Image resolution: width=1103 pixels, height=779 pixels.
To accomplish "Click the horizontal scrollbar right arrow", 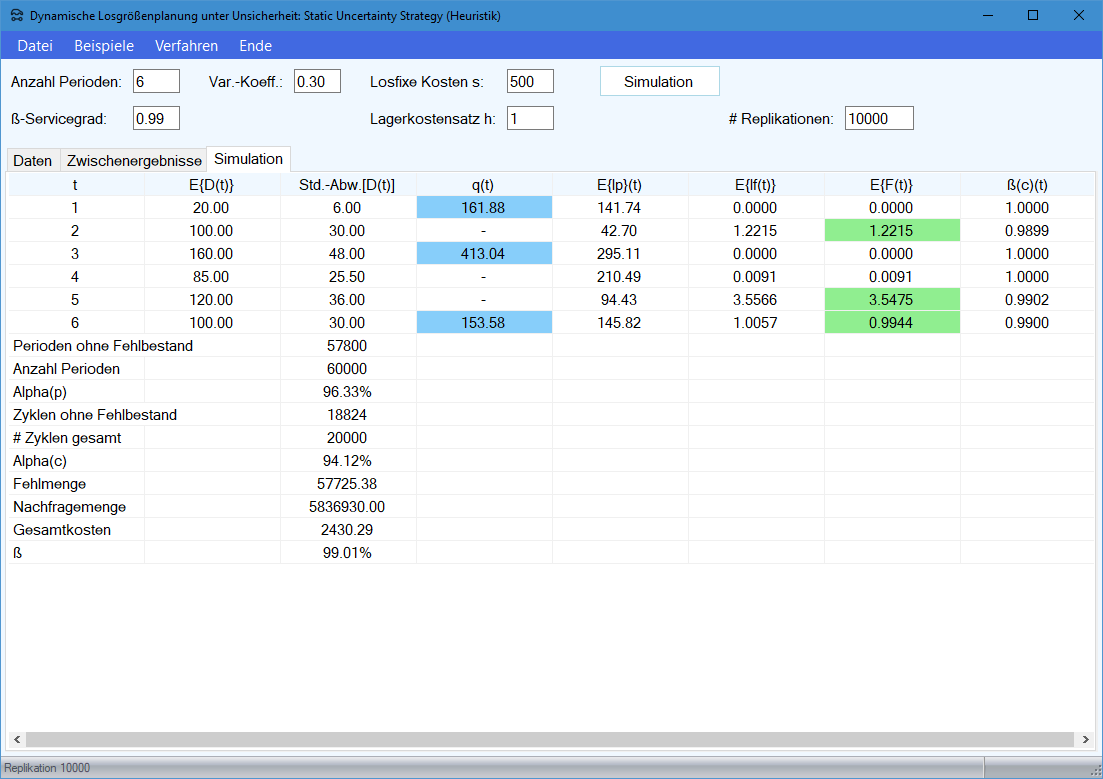I will pyautogui.click(x=1087, y=740).
